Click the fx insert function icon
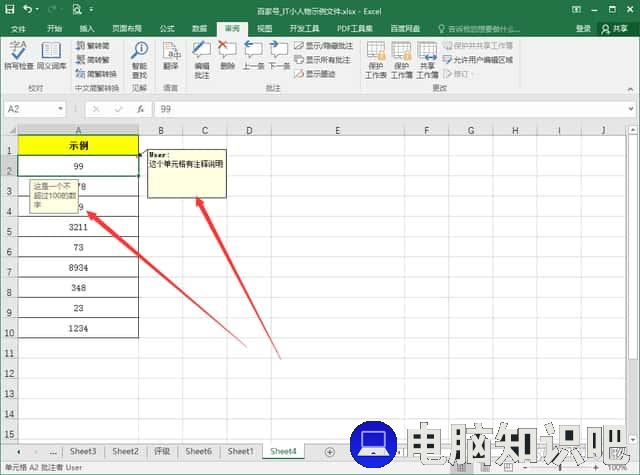 tap(140, 109)
